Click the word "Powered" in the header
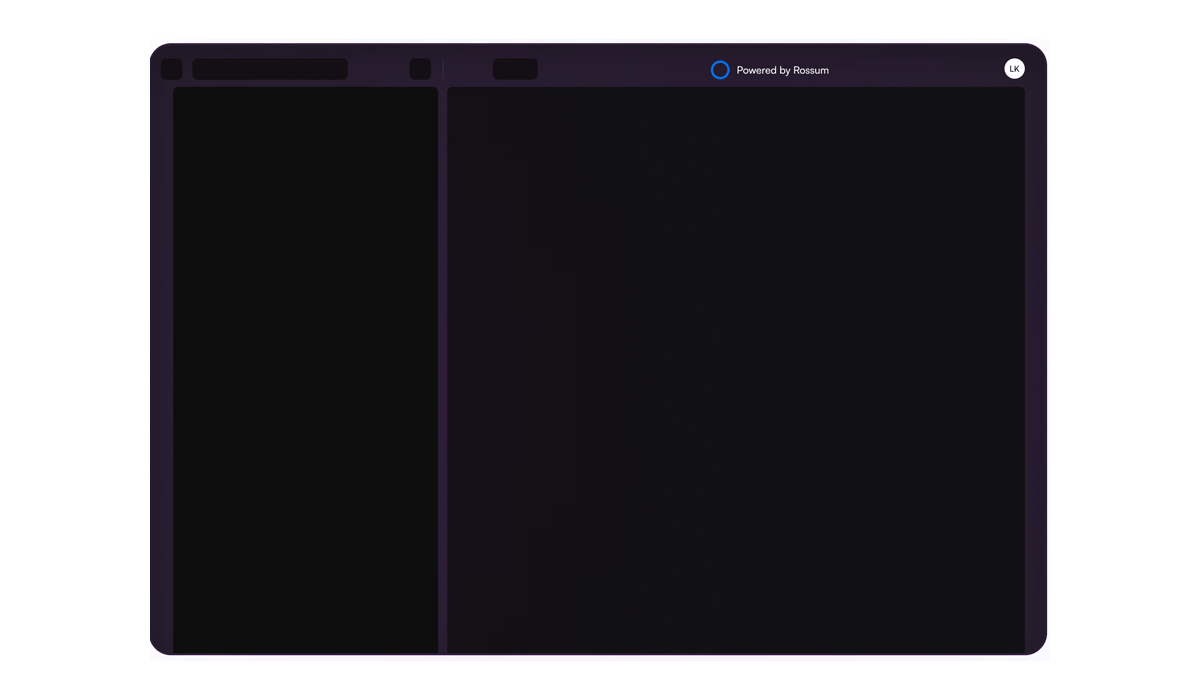This screenshot has width=1200, height=700. pyautogui.click(x=756, y=70)
